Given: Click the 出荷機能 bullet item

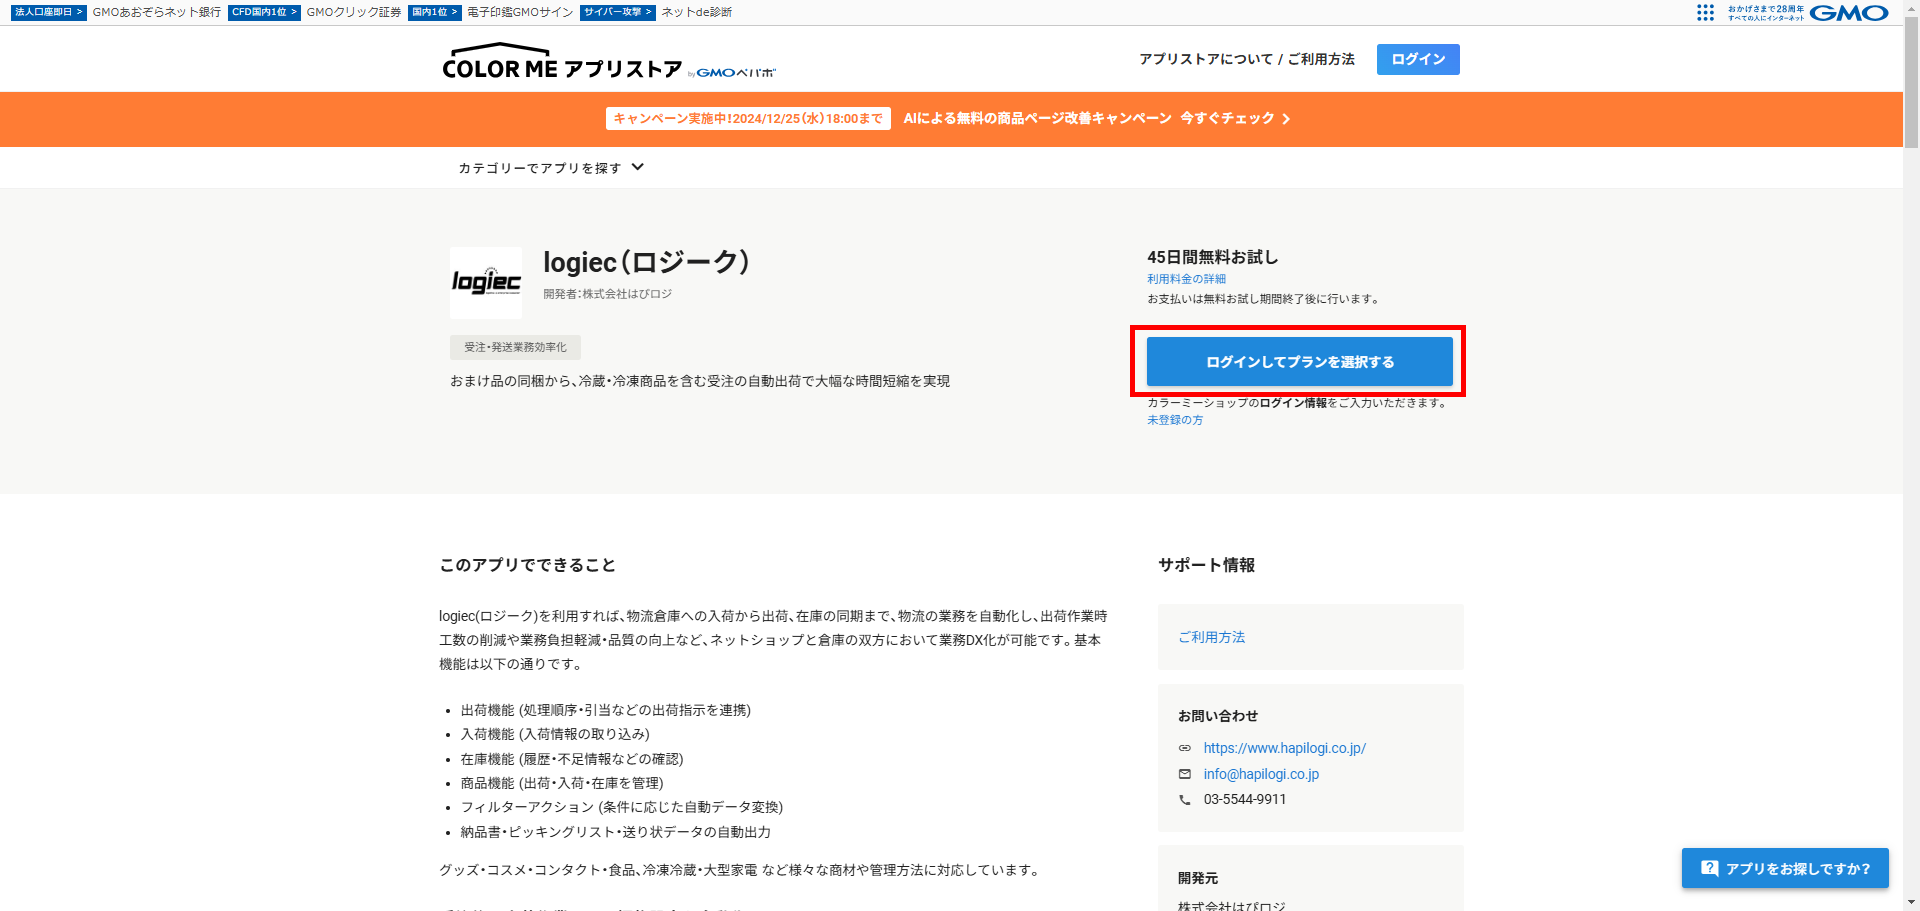Looking at the screenshot, I should tap(606, 710).
